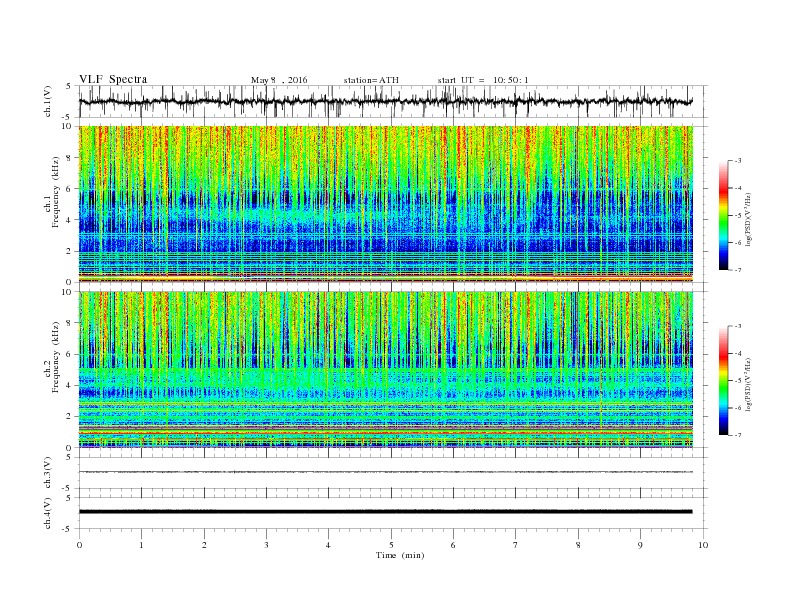Click time axis tick label "9"

pyautogui.click(x=640, y=545)
